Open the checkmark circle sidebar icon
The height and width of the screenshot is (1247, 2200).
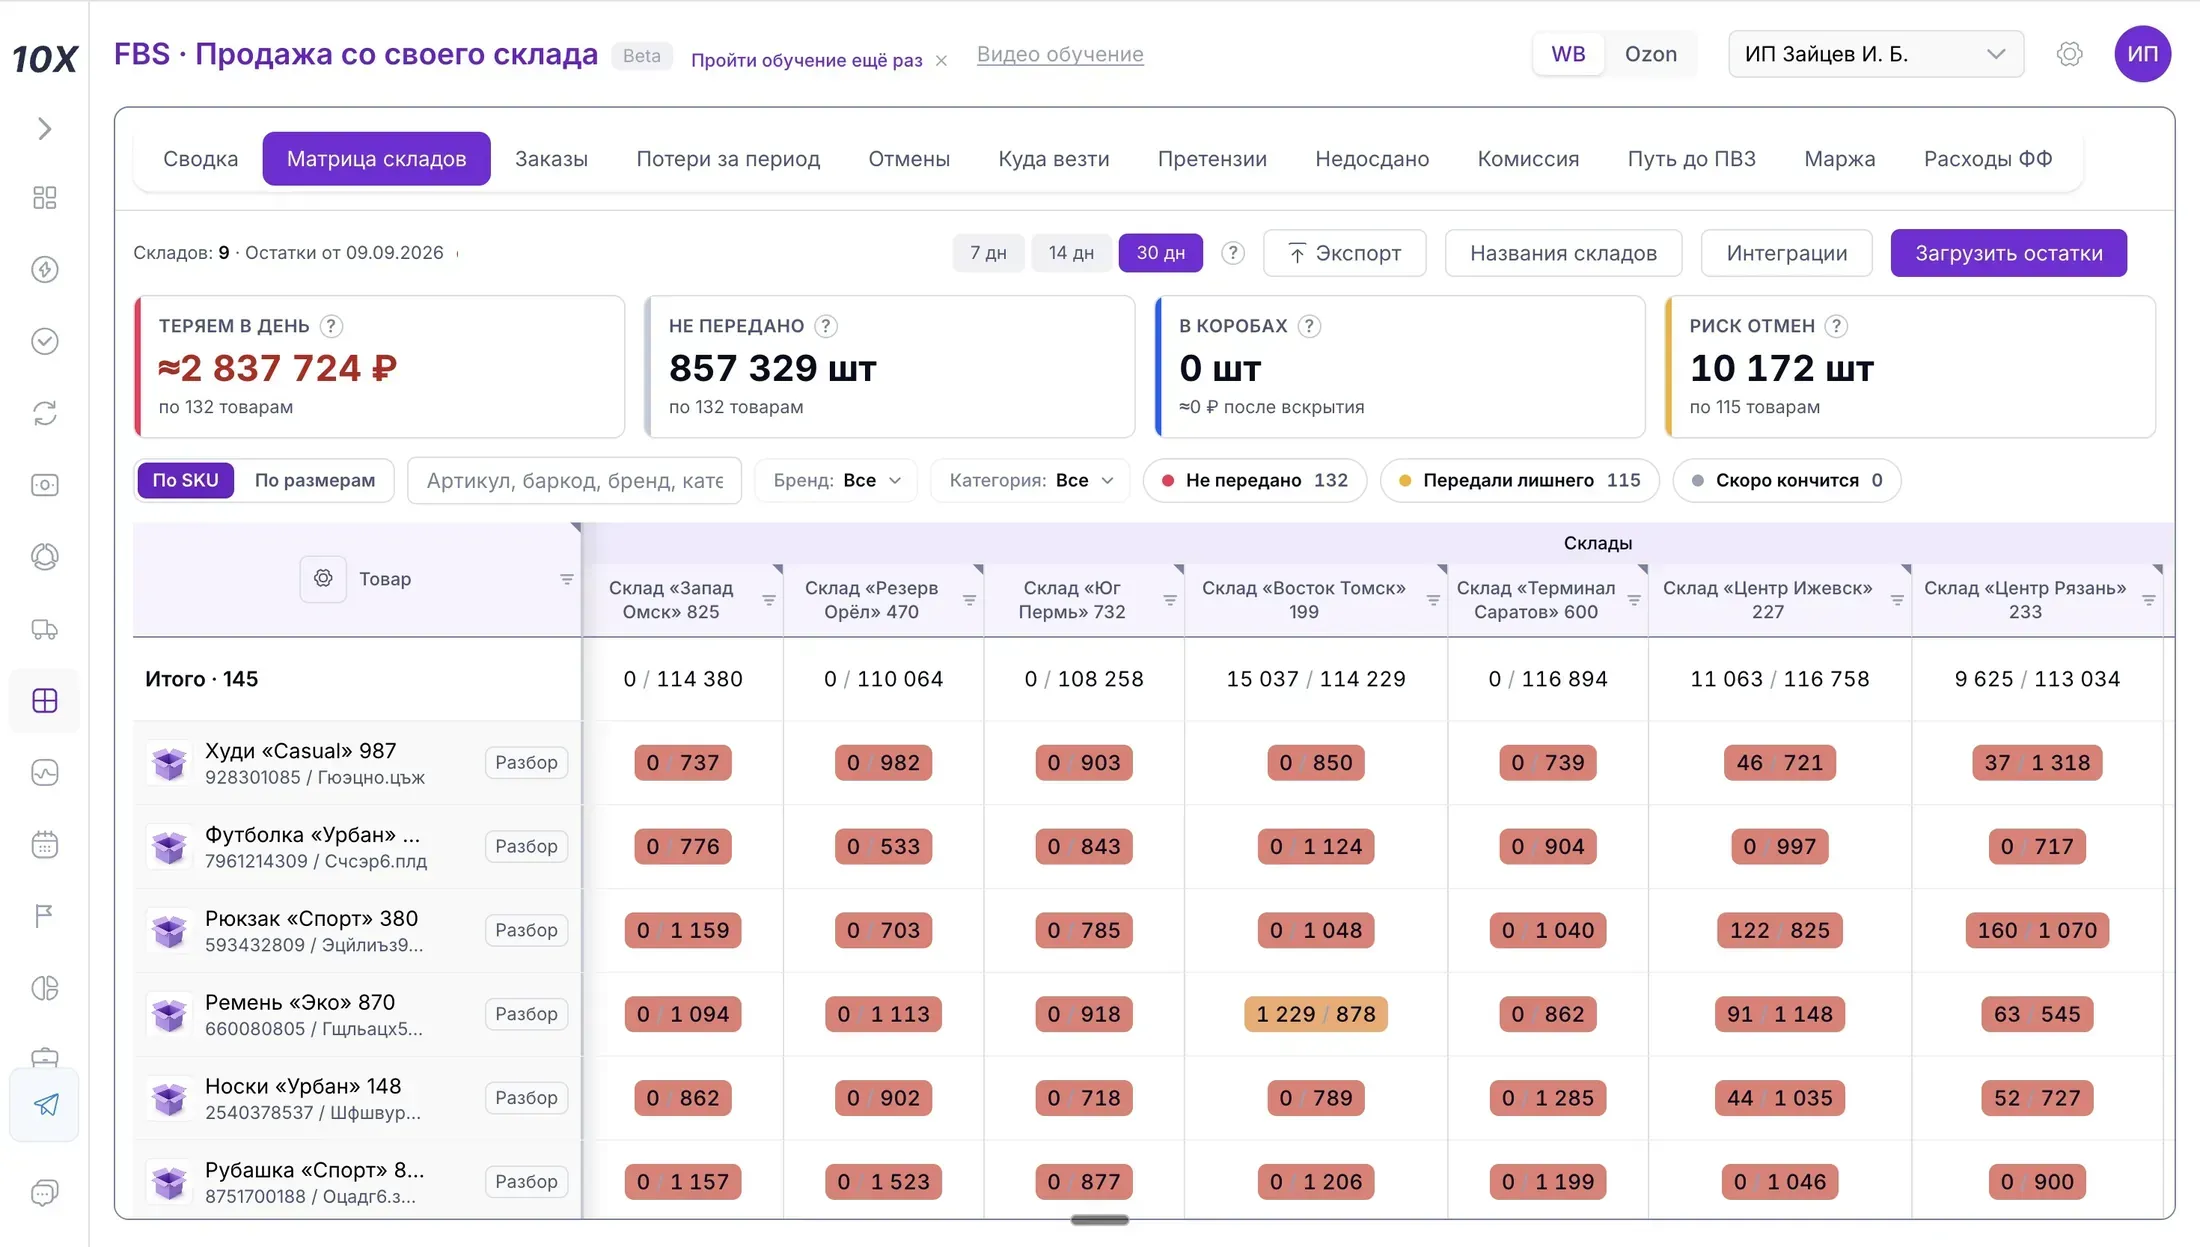coord(44,341)
